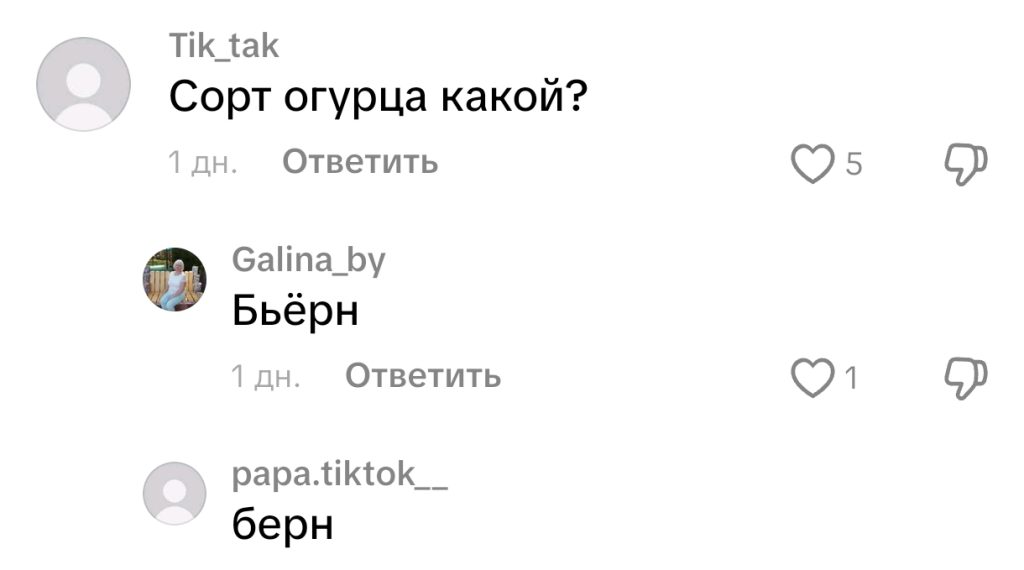Tap the like count 5 on Tik_tak's comment

(x=853, y=164)
